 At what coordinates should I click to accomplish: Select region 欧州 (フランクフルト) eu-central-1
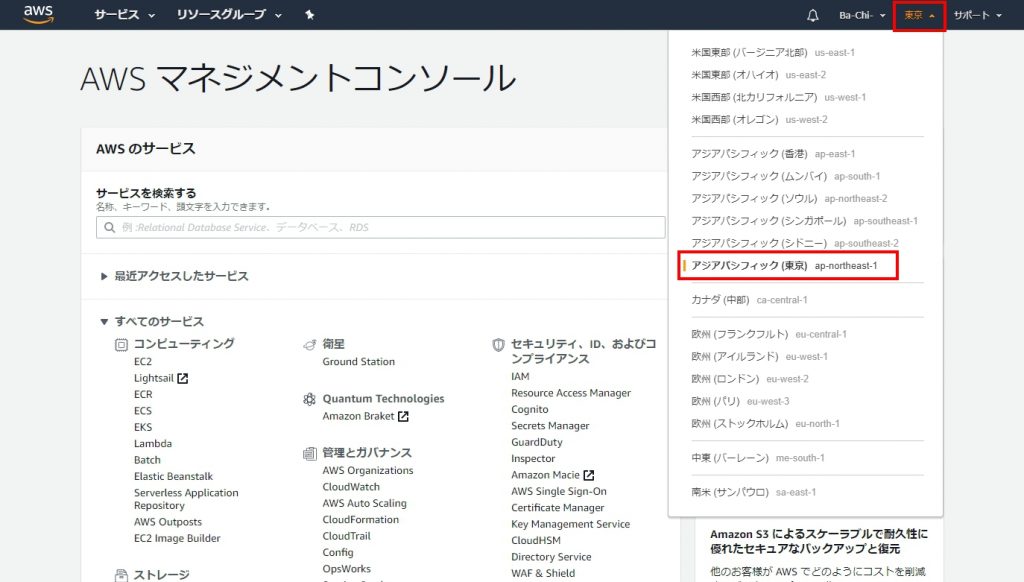pyautogui.click(x=769, y=334)
